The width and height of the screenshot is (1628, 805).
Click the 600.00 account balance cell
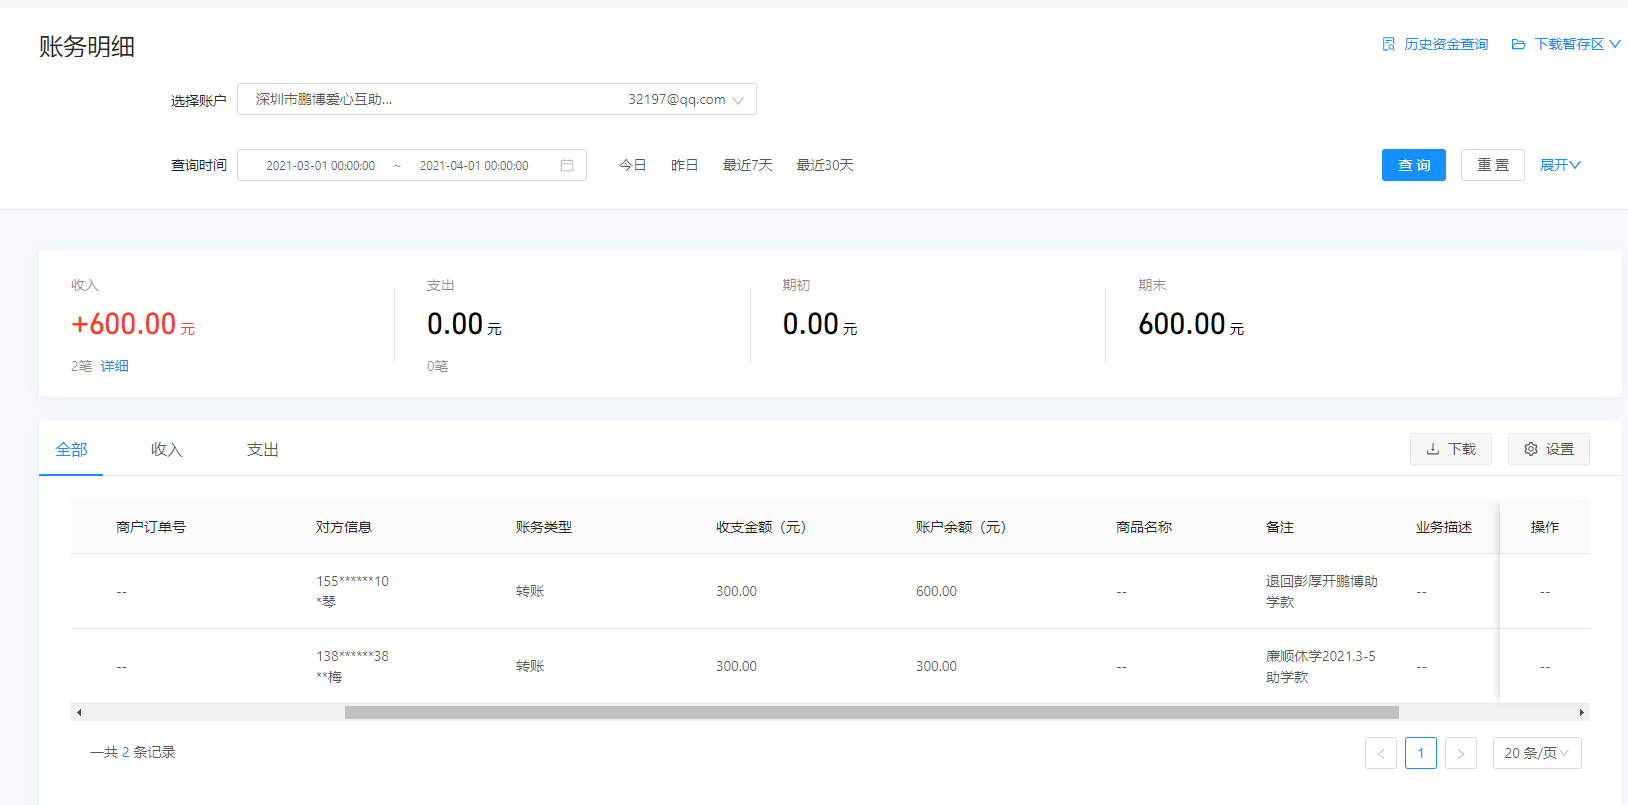936,591
